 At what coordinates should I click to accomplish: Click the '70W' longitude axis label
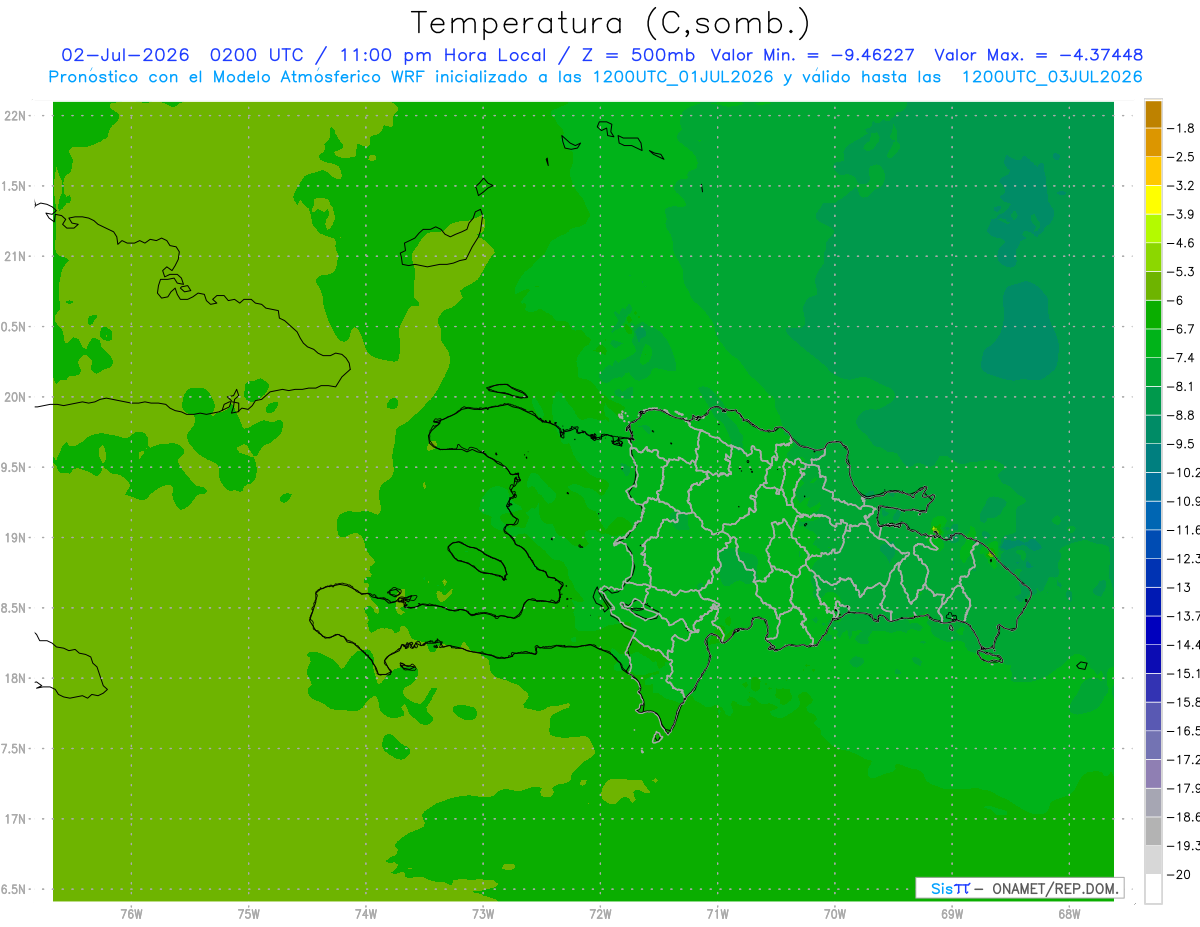click(x=834, y=913)
